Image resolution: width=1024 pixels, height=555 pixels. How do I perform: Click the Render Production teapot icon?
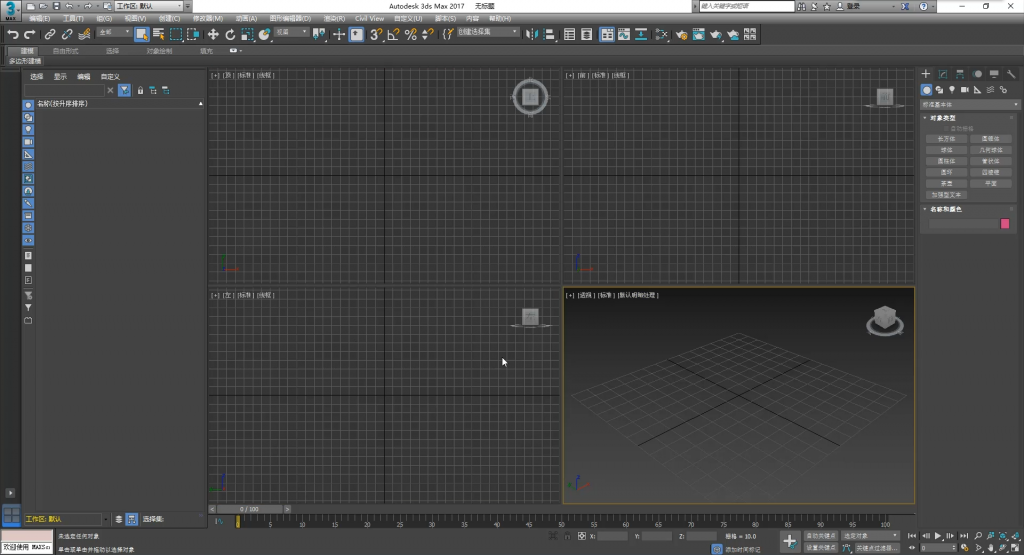(x=716, y=35)
